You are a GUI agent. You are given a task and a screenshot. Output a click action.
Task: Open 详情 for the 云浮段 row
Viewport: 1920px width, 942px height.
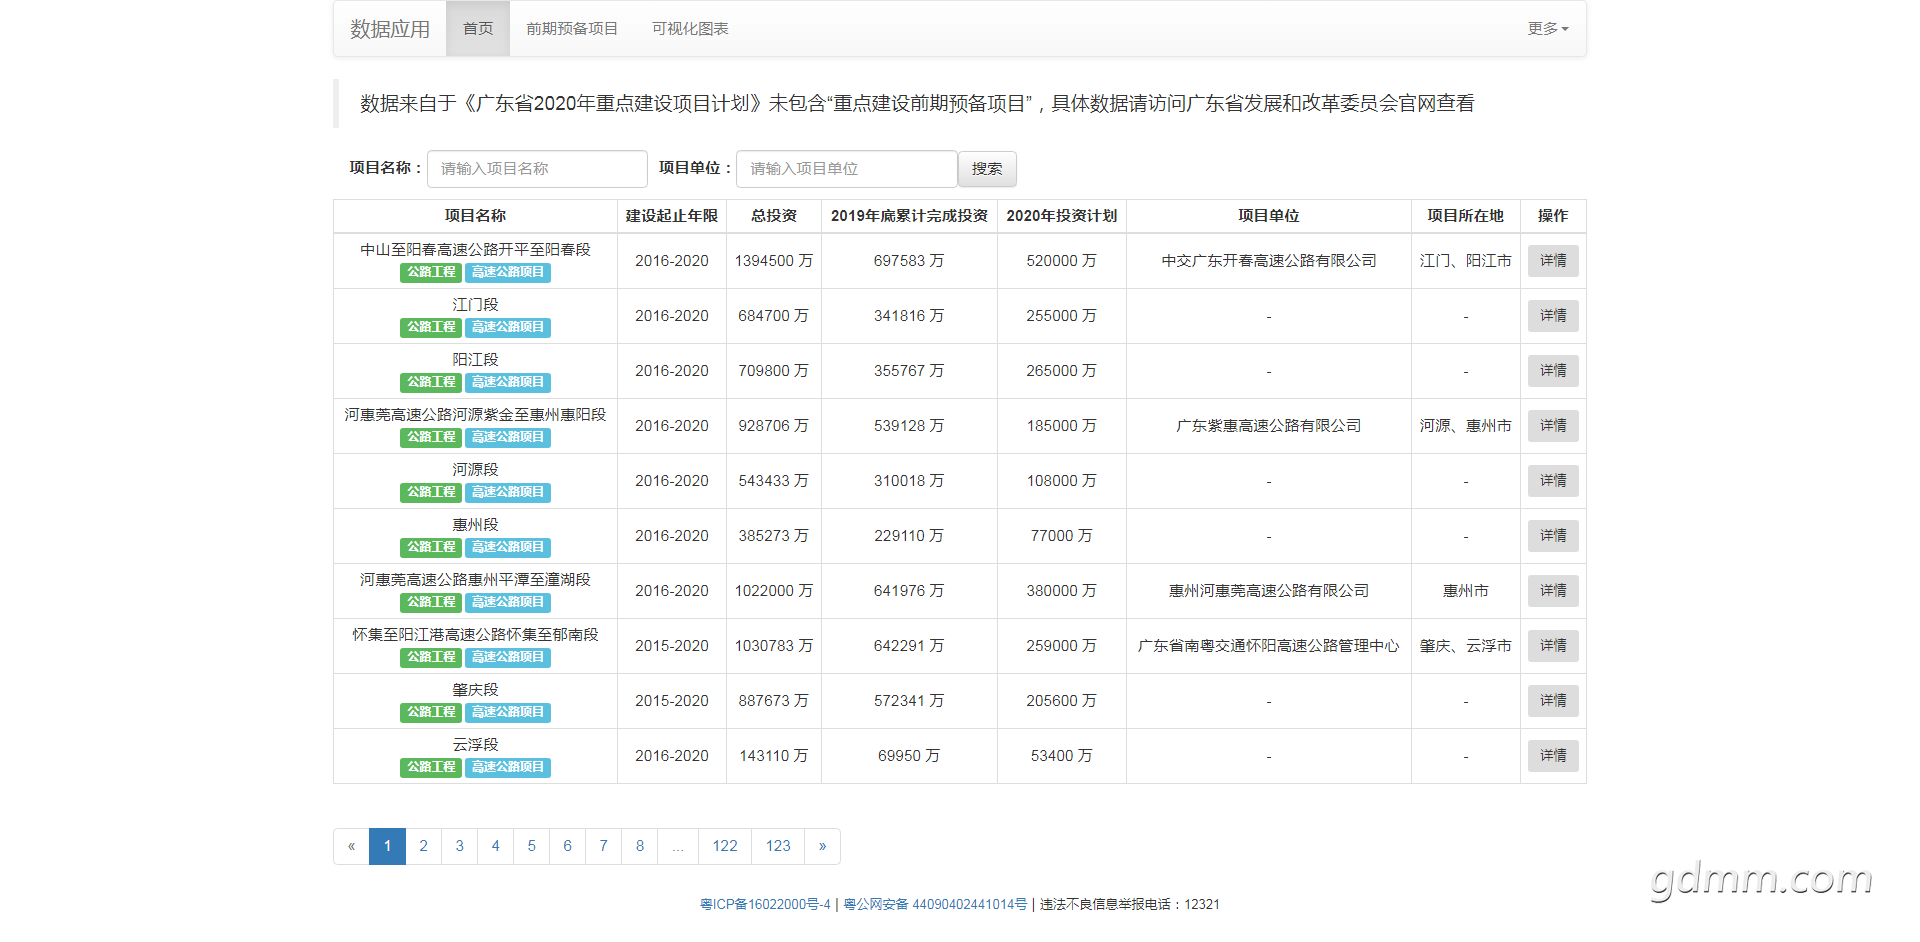1553,756
